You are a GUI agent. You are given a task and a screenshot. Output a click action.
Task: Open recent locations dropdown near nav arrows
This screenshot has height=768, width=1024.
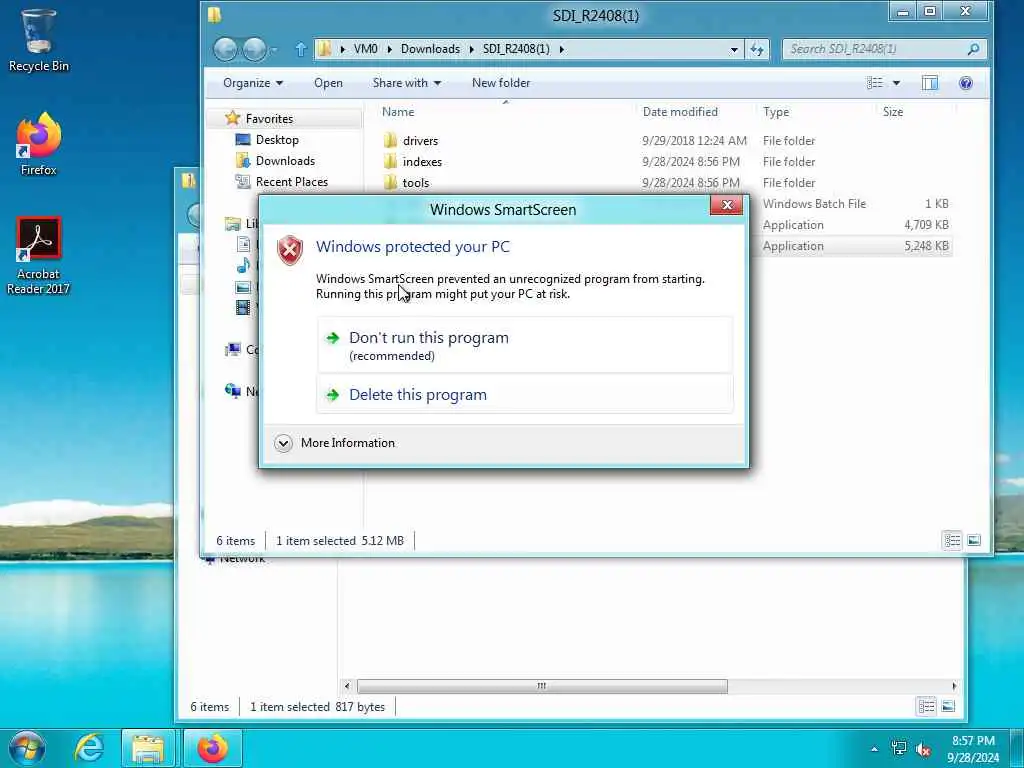click(x=274, y=50)
